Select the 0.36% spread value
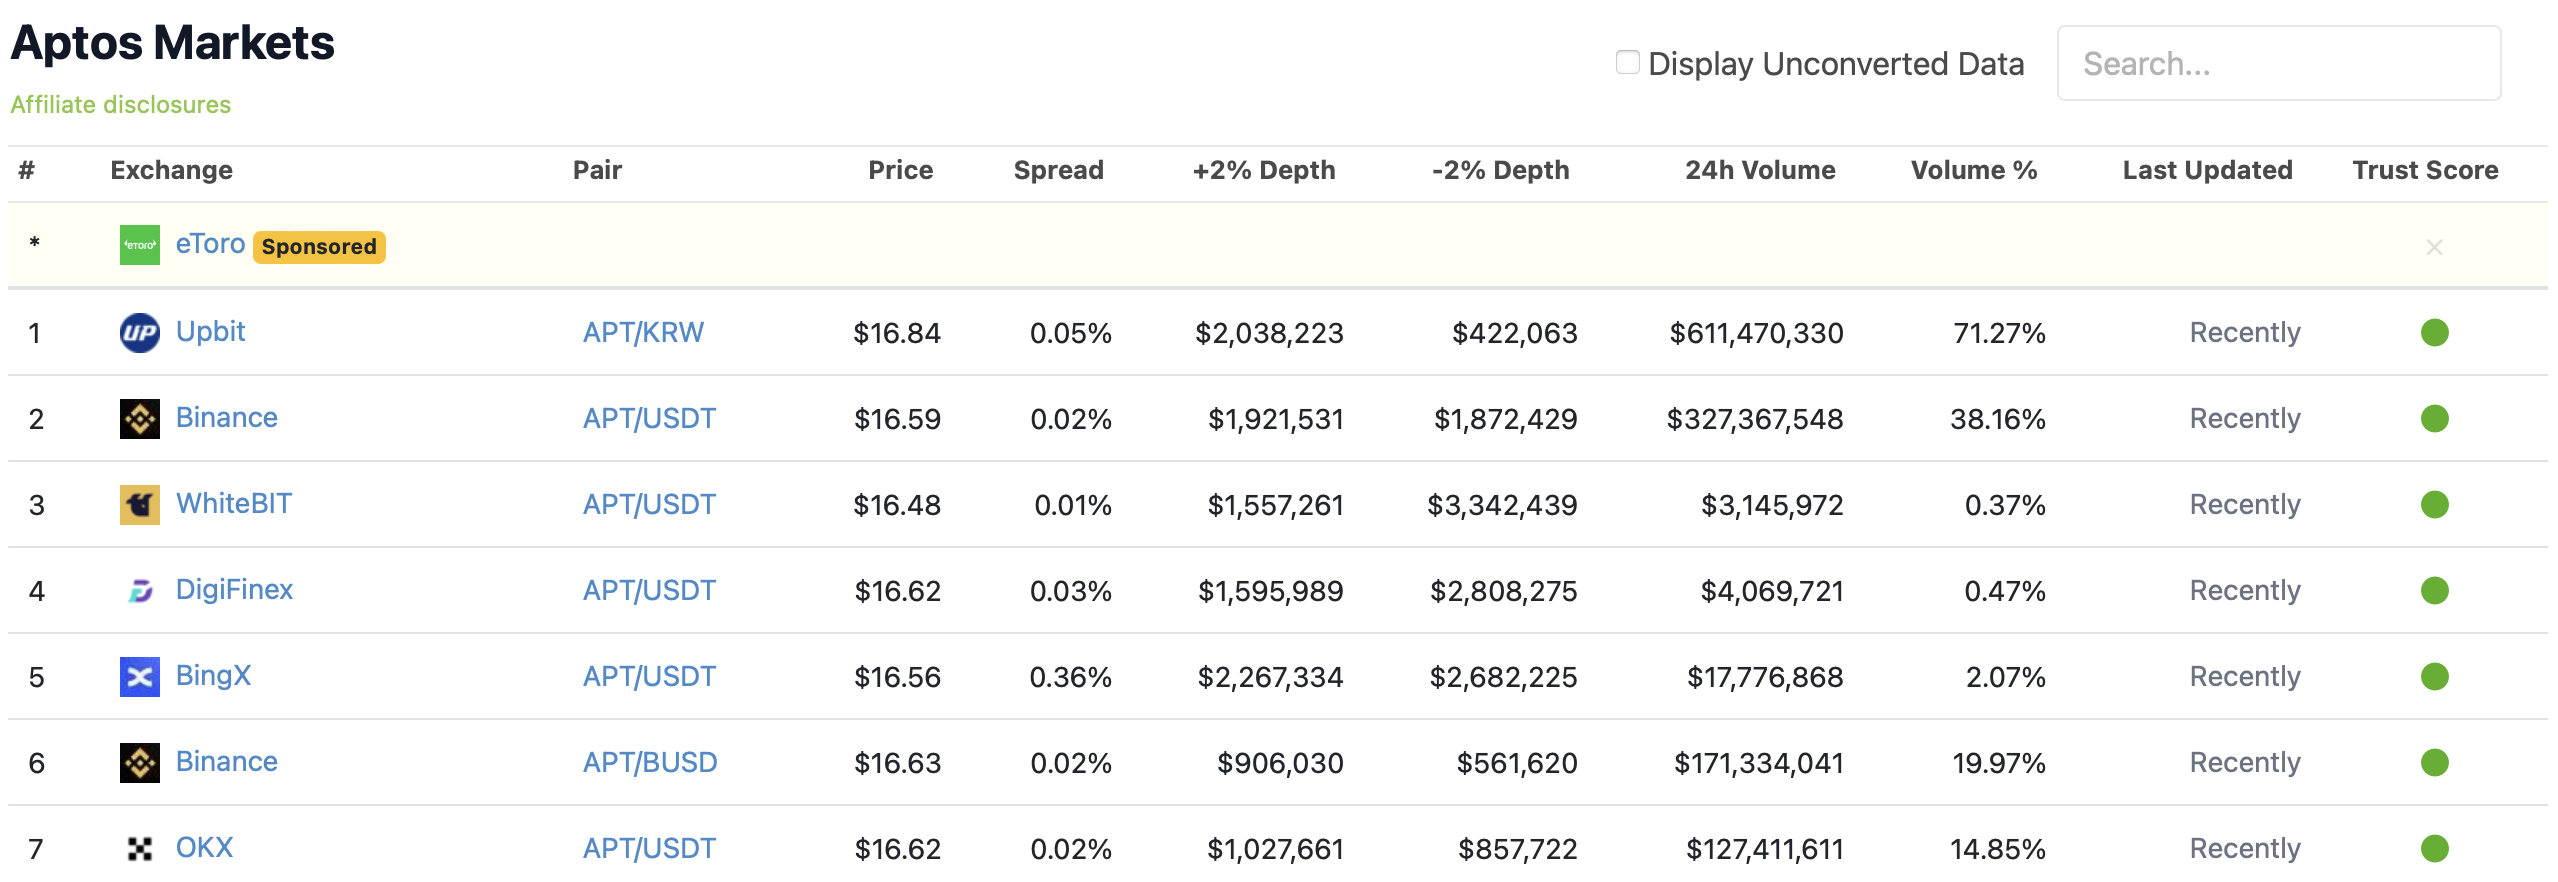2558x882 pixels. [x=1070, y=677]
